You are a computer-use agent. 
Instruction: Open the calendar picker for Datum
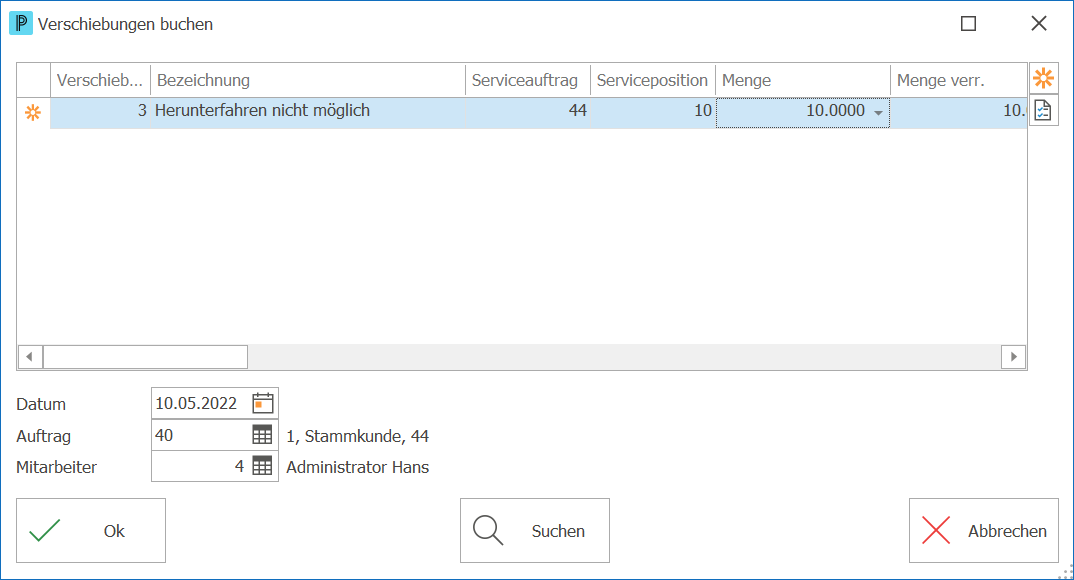(x=263, y=403)
